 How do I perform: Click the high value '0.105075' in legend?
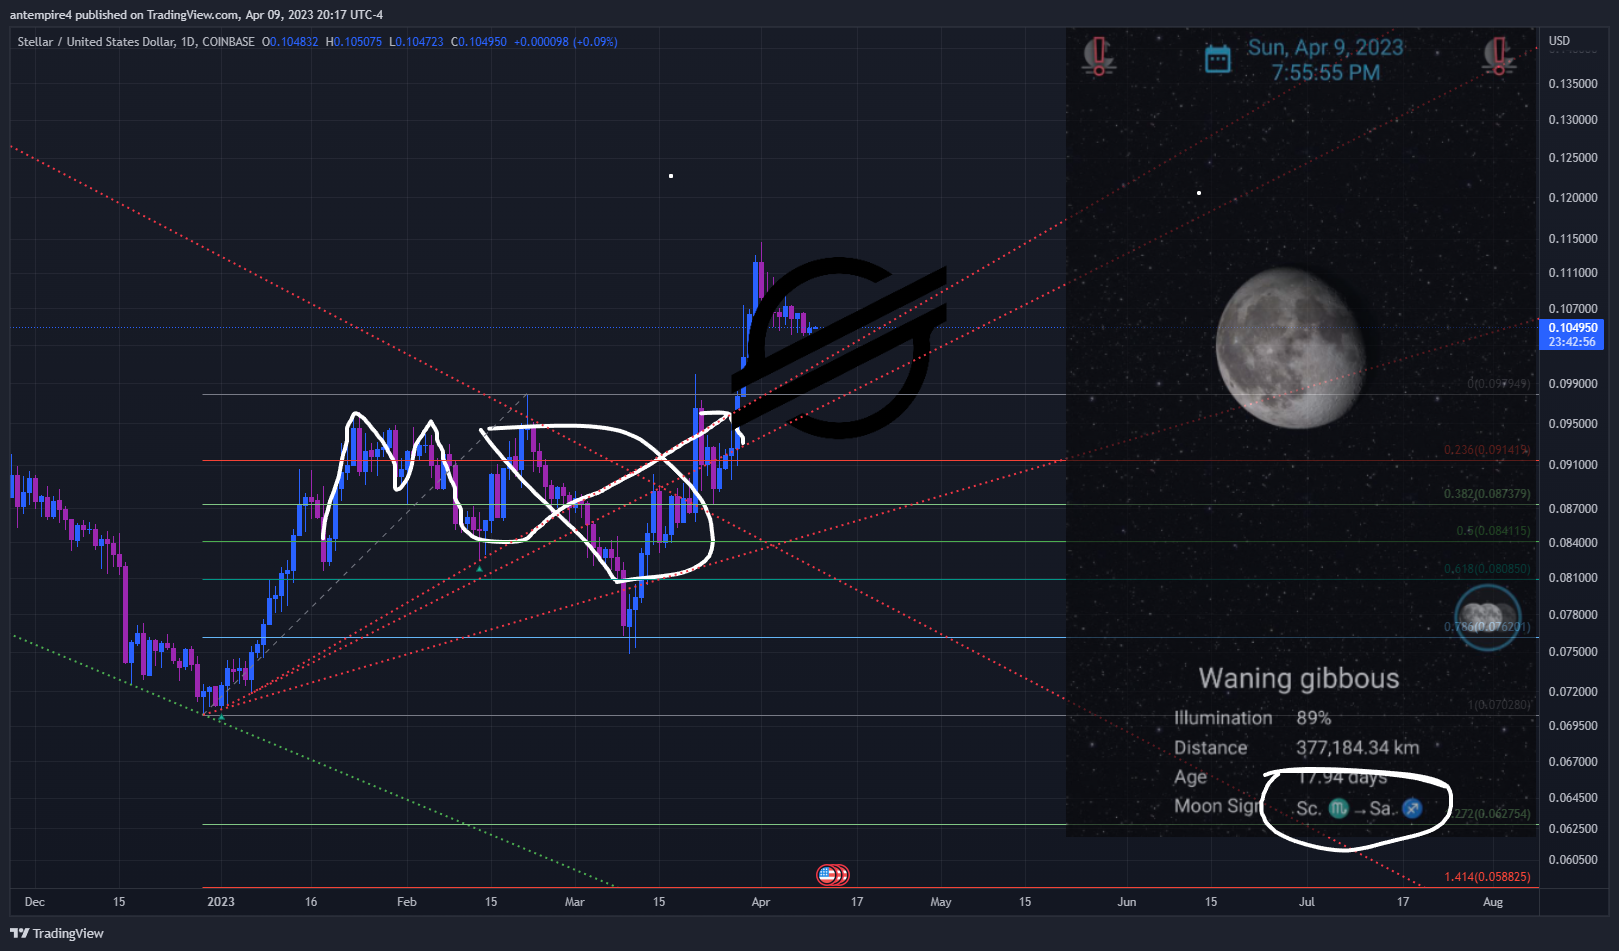click(x=358, y=42)
